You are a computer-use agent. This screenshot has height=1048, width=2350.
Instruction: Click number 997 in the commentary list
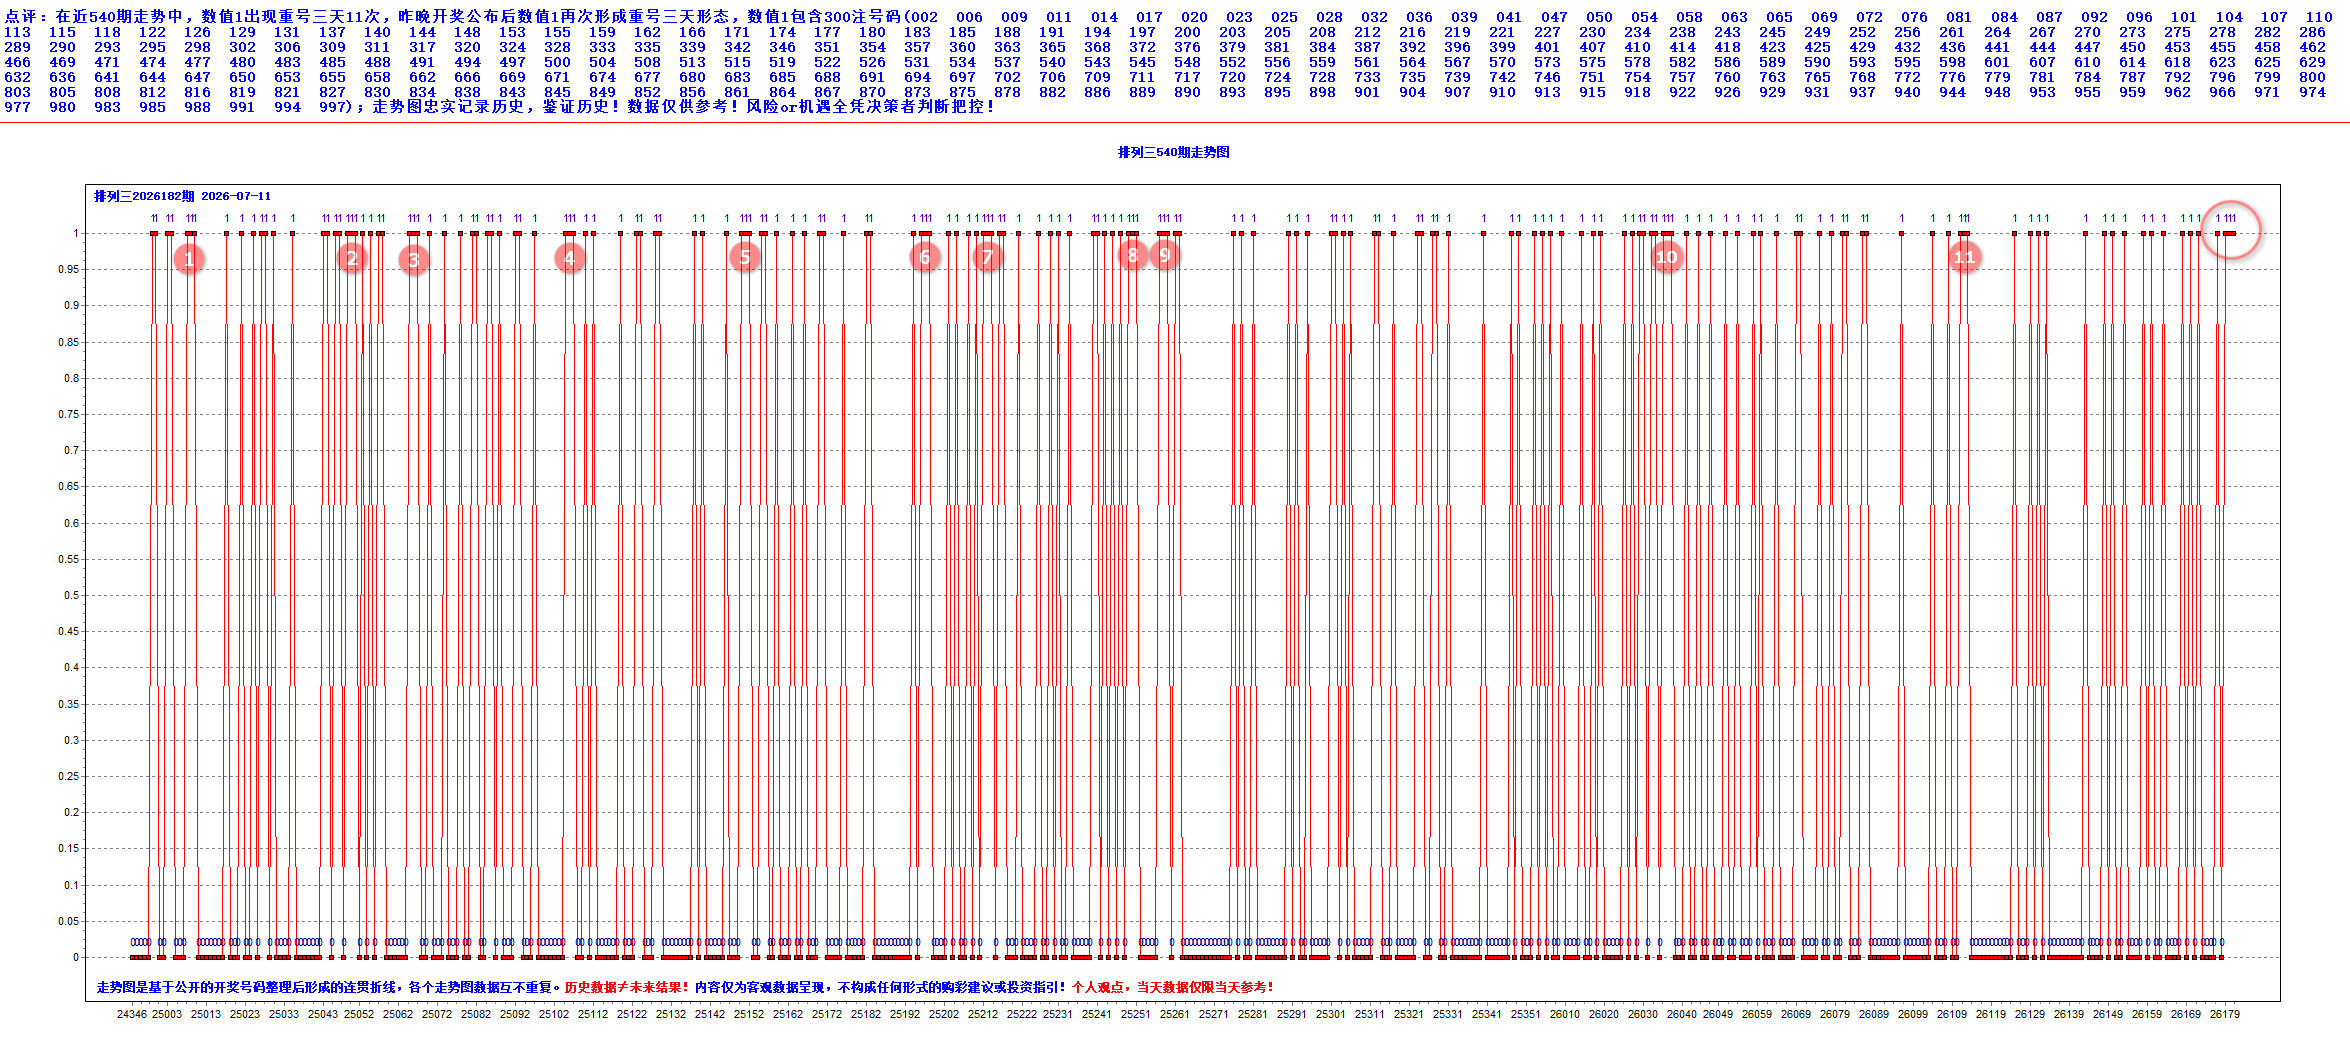coord(333,107)
